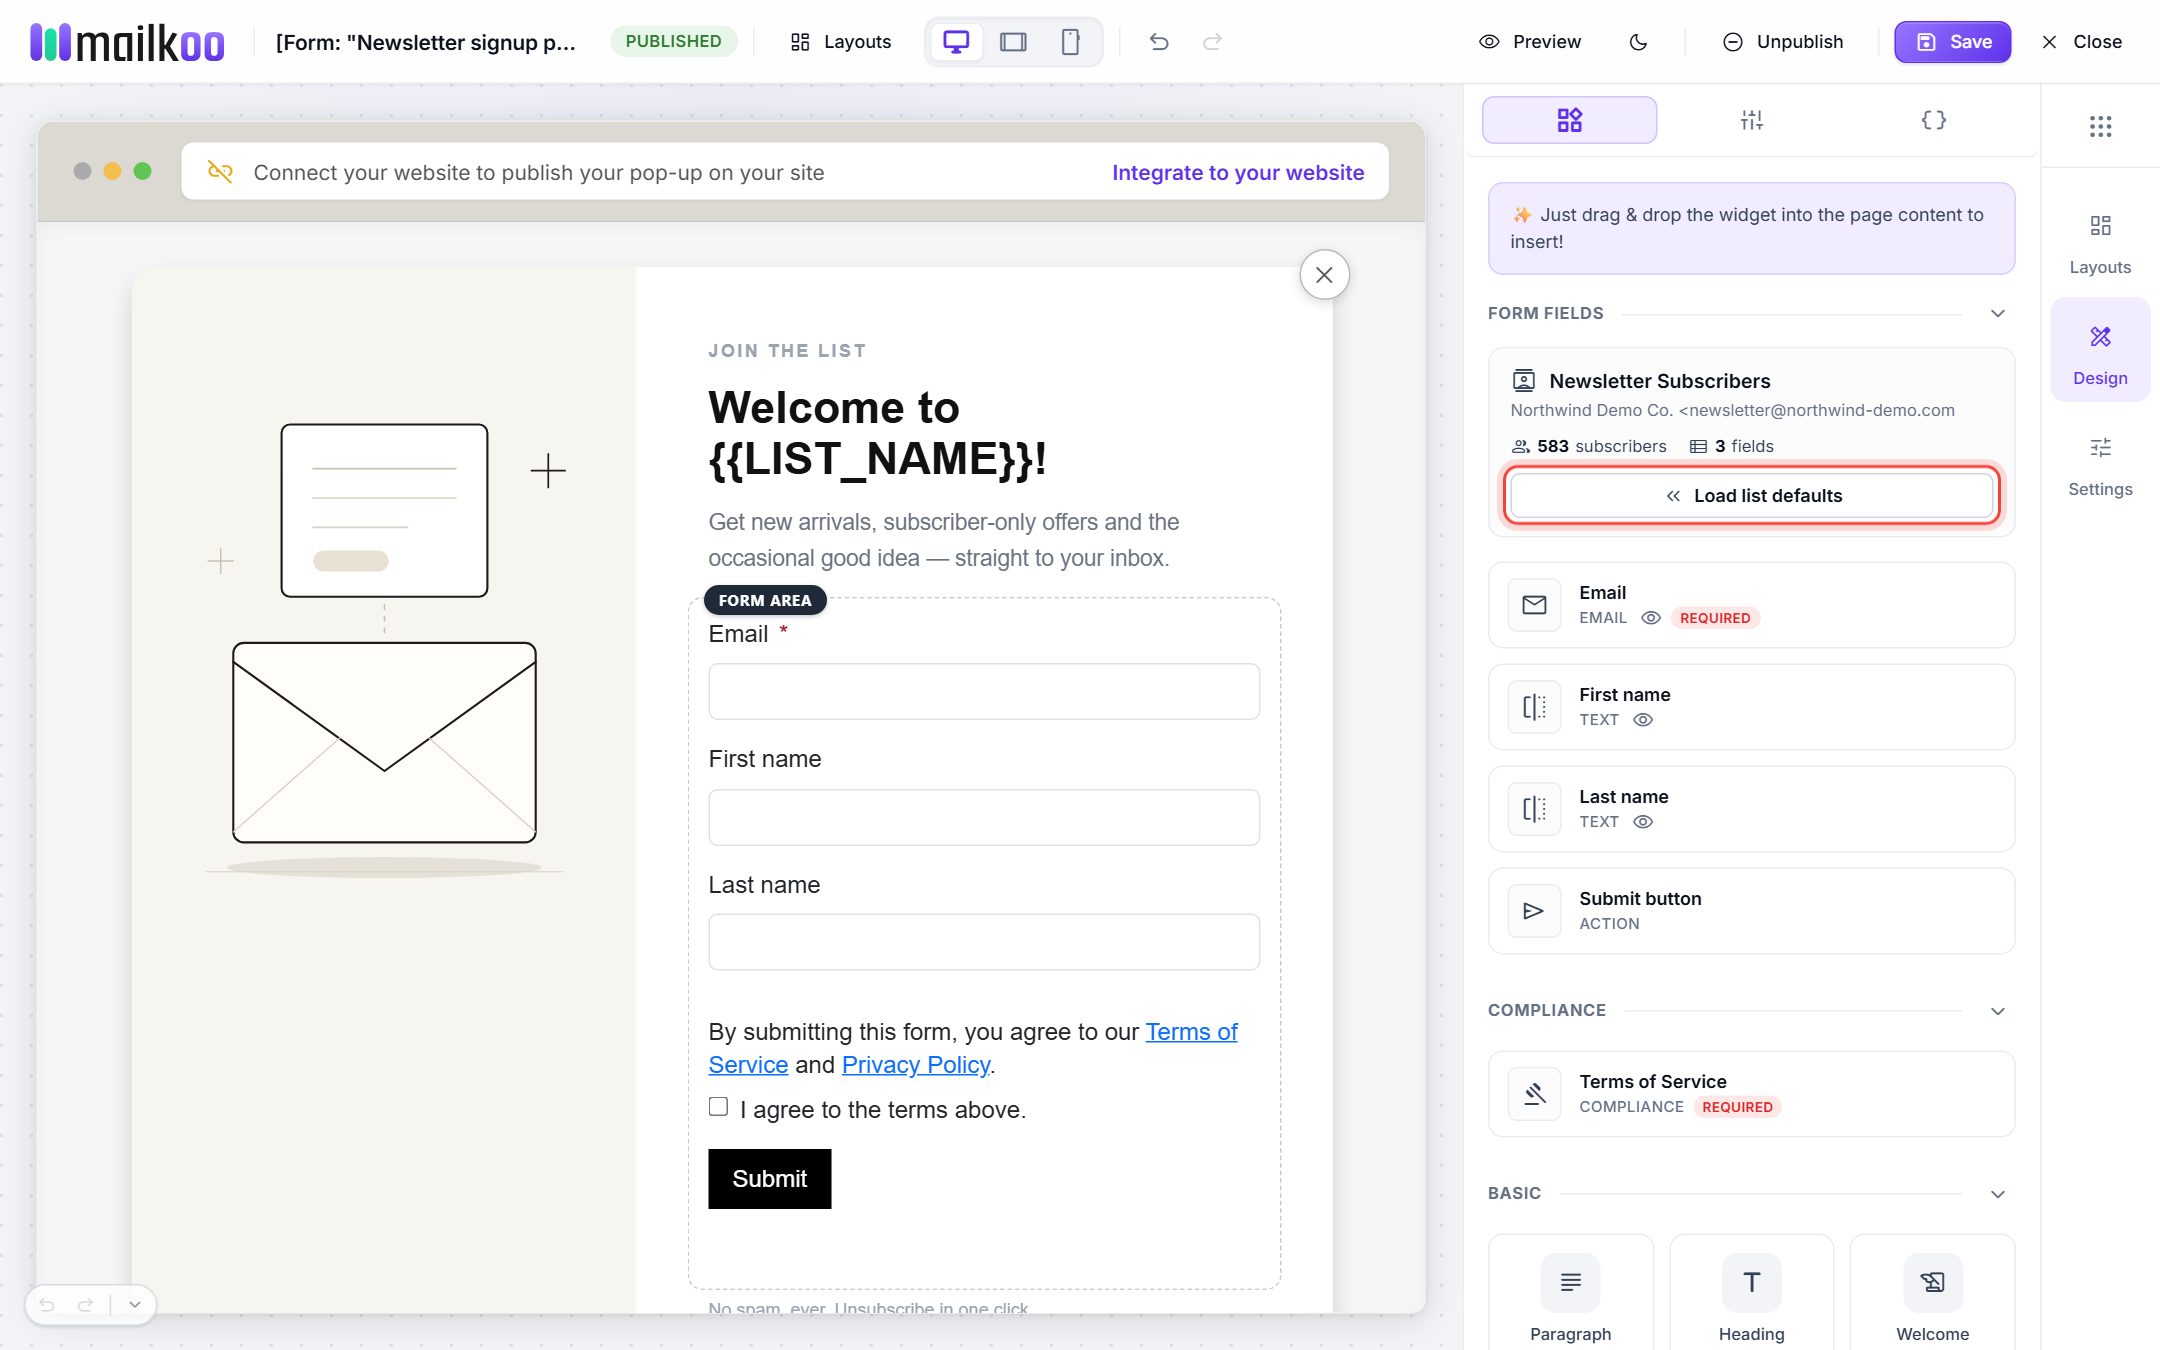Open the curly braces code tab

pyautogui.click(x=1933, y=120)
